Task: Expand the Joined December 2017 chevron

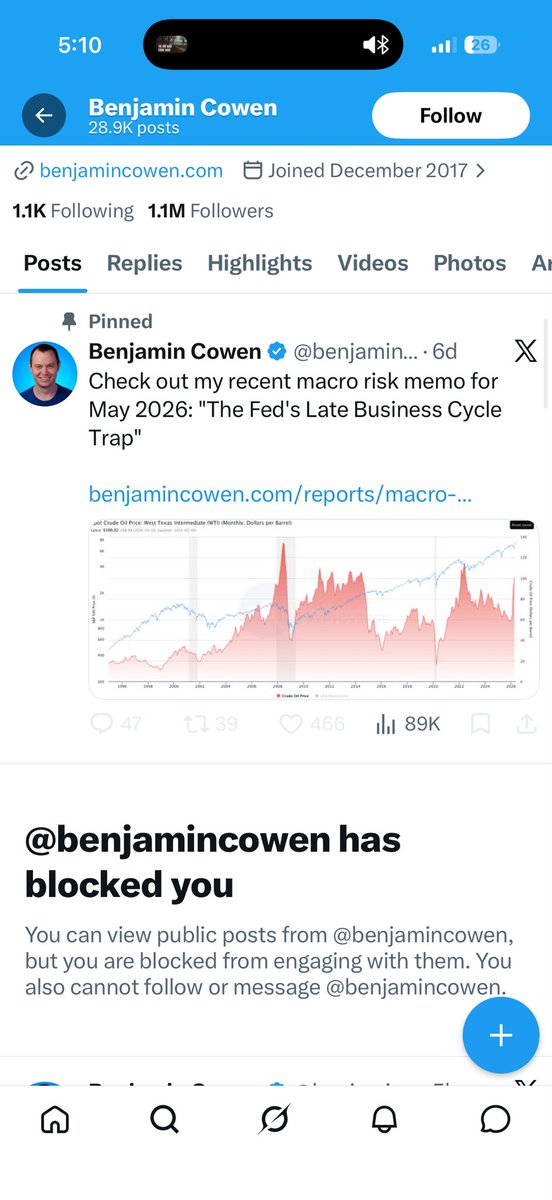Action: (x=481, y=171)
